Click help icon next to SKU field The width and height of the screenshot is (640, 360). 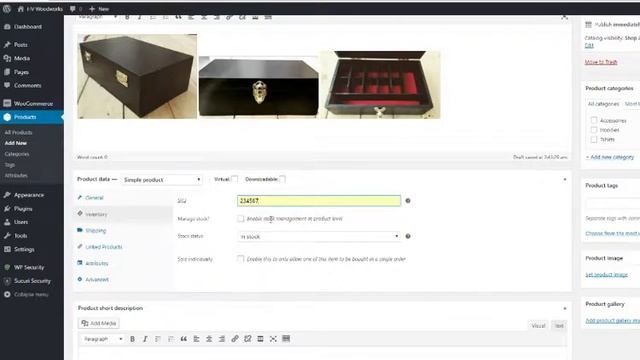pos(408,200)
